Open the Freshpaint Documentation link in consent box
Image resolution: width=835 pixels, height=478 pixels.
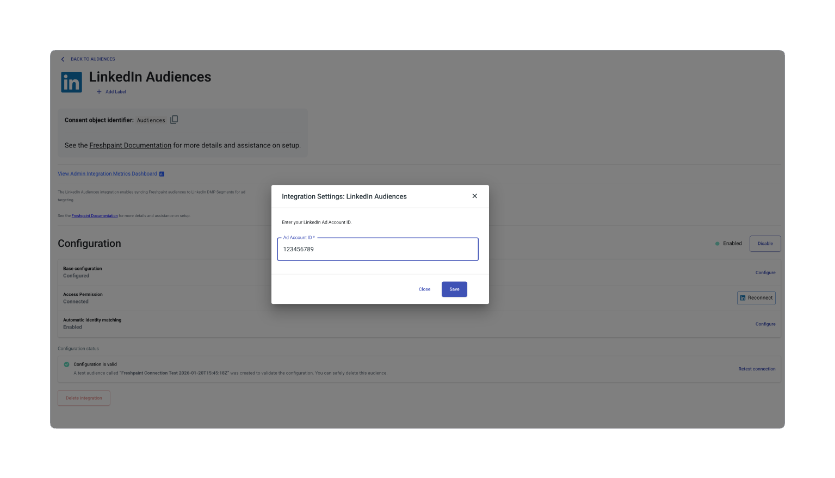[130, 145]
